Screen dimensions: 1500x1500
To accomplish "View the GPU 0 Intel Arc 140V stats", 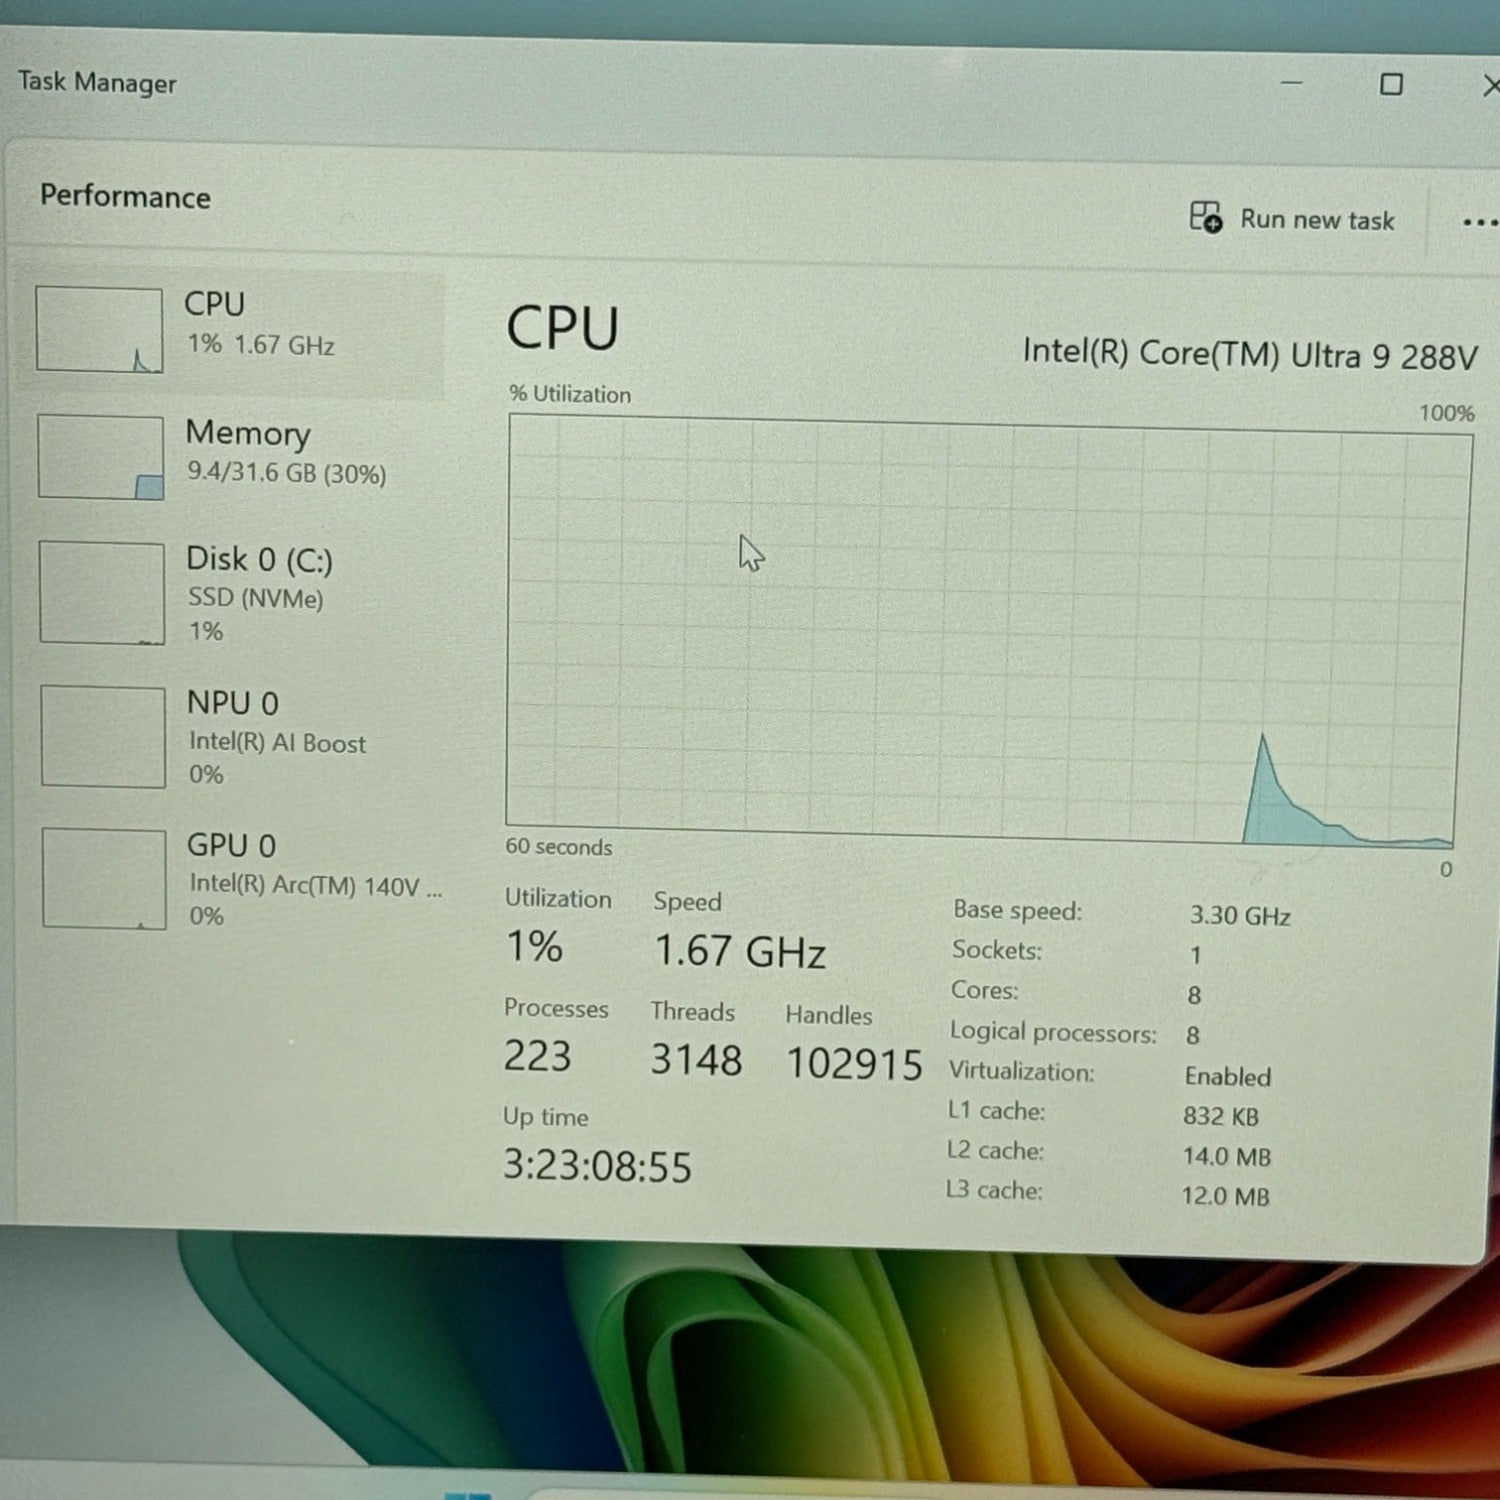I will [314, 885].
